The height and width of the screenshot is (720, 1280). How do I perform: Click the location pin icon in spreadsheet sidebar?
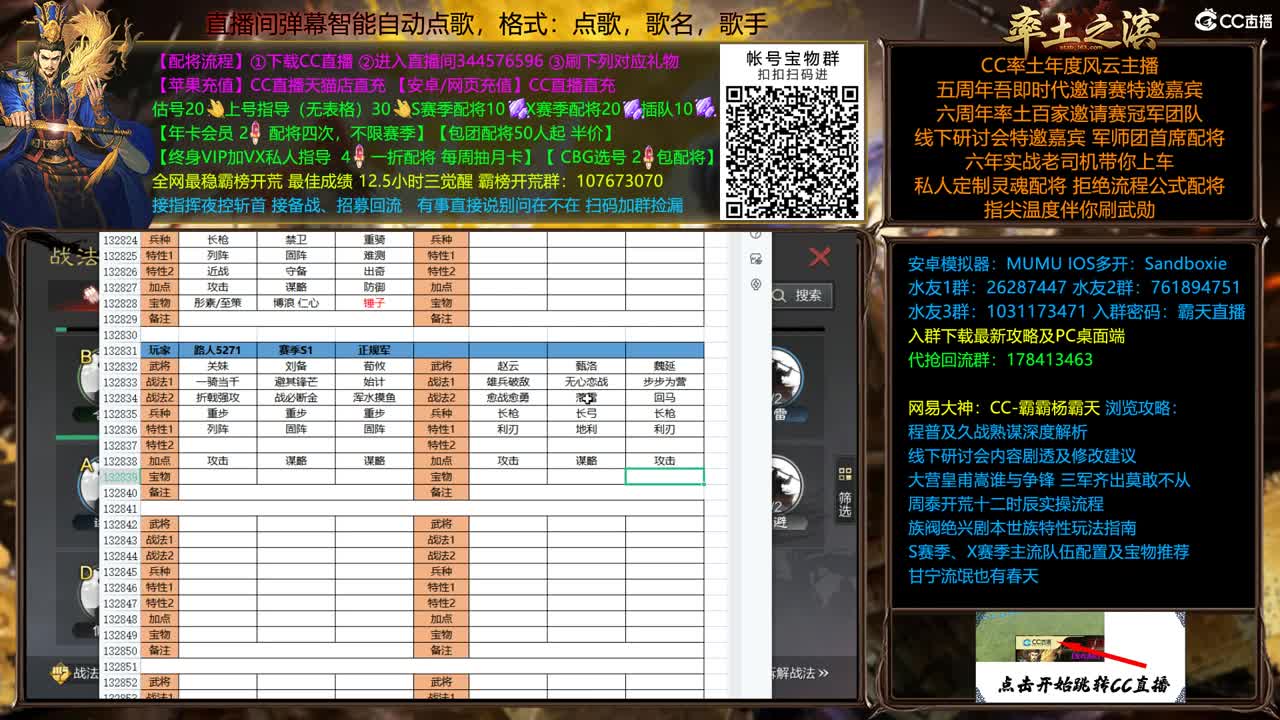(756, 284)
